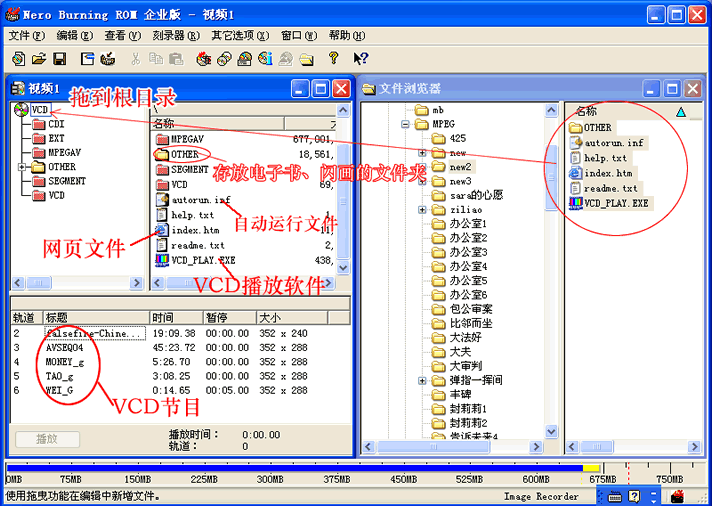Expand the OTHER folder in VCD tree
This screenshot has width=712, height=506.
(23, 167)
